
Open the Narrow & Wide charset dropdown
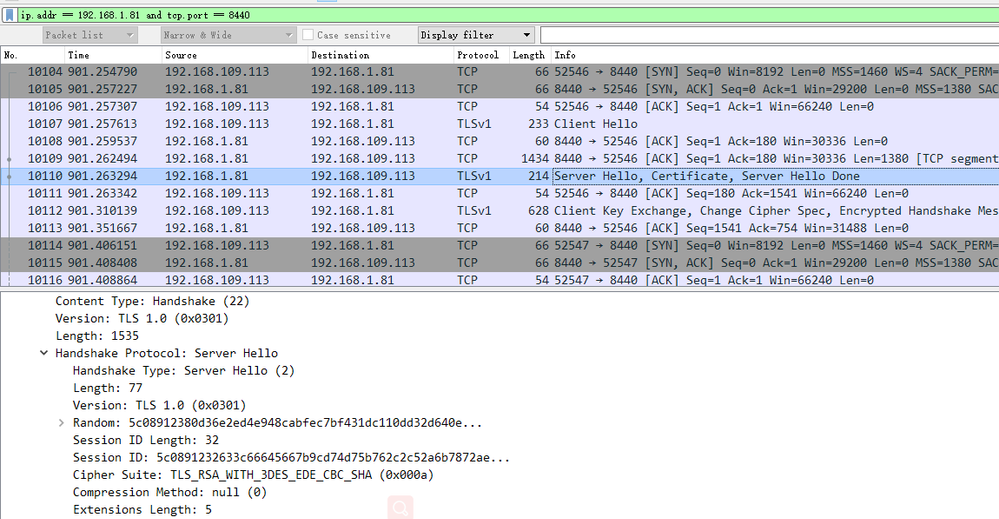[227, 35]
